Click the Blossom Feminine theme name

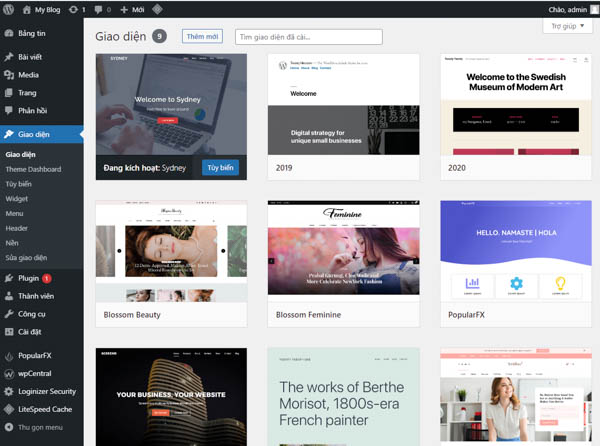tap(308, 315)
